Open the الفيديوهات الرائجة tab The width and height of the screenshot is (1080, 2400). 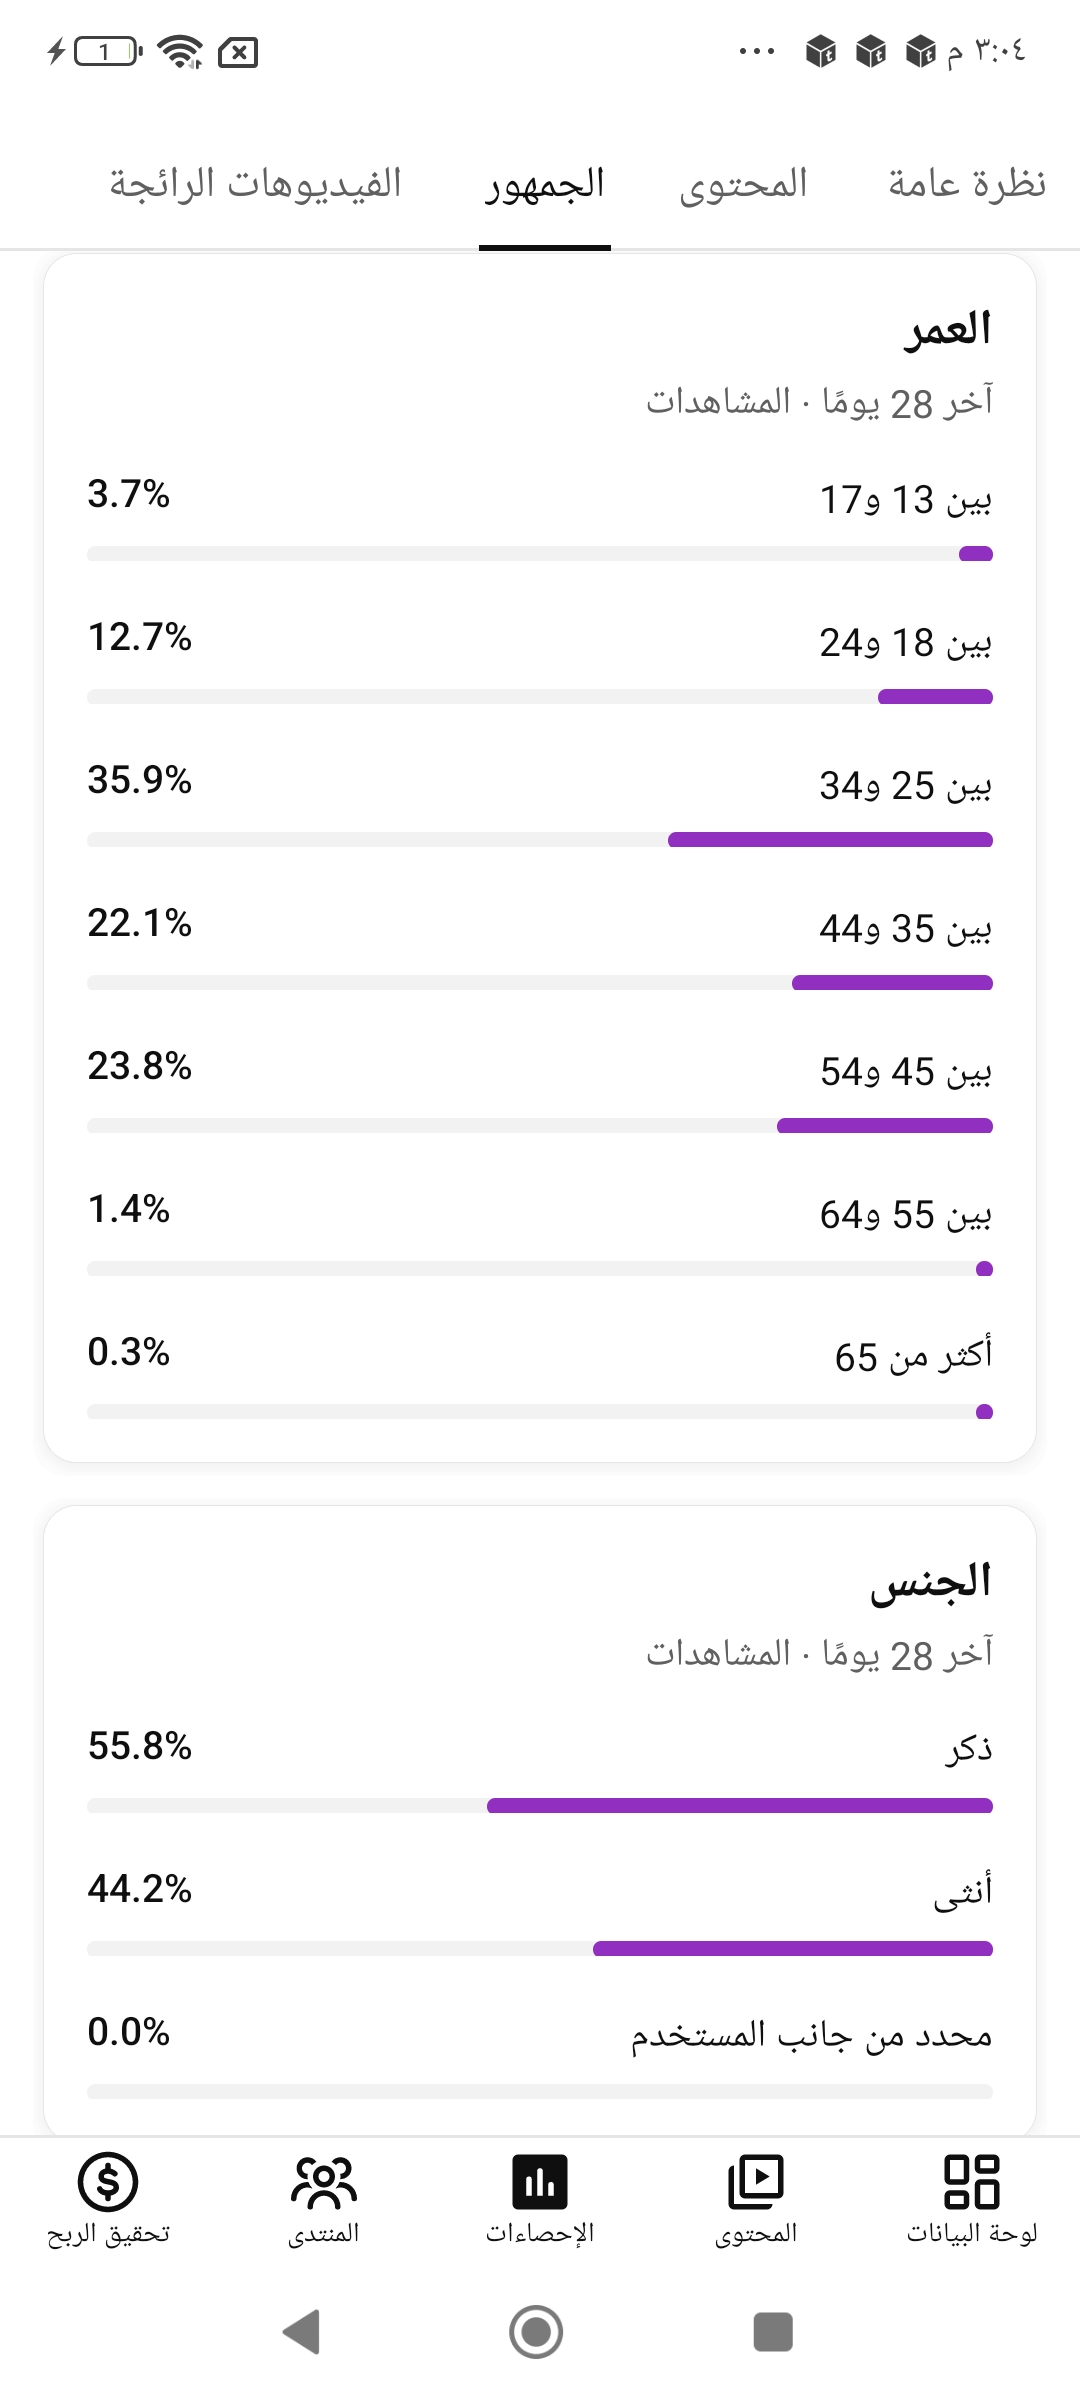point(255,184)
